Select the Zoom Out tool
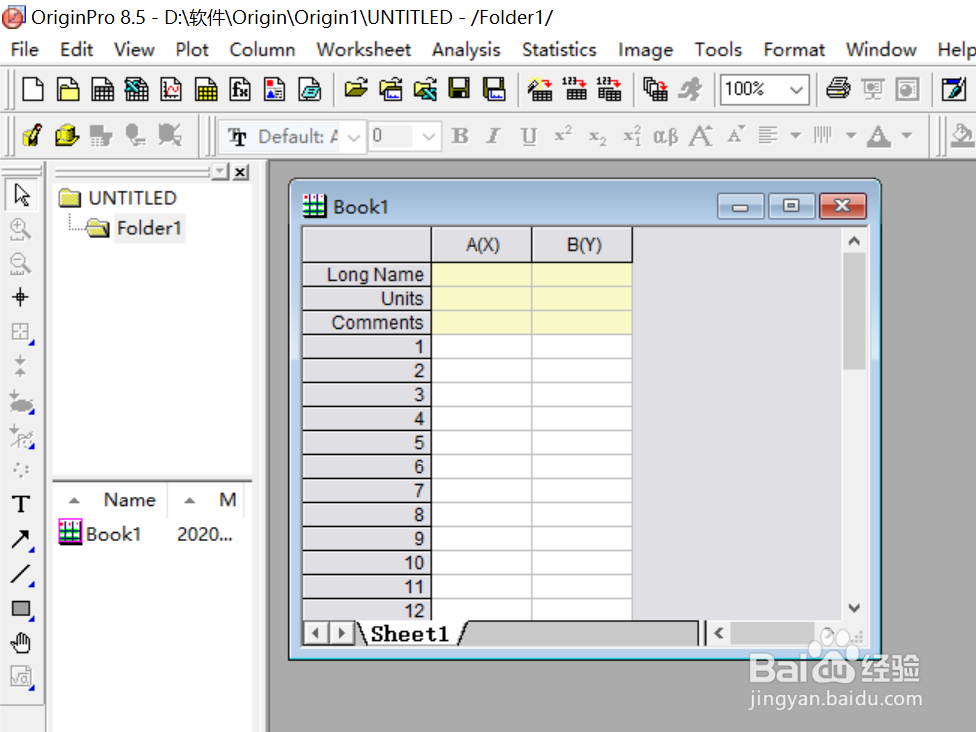 (x=21, y=263)
